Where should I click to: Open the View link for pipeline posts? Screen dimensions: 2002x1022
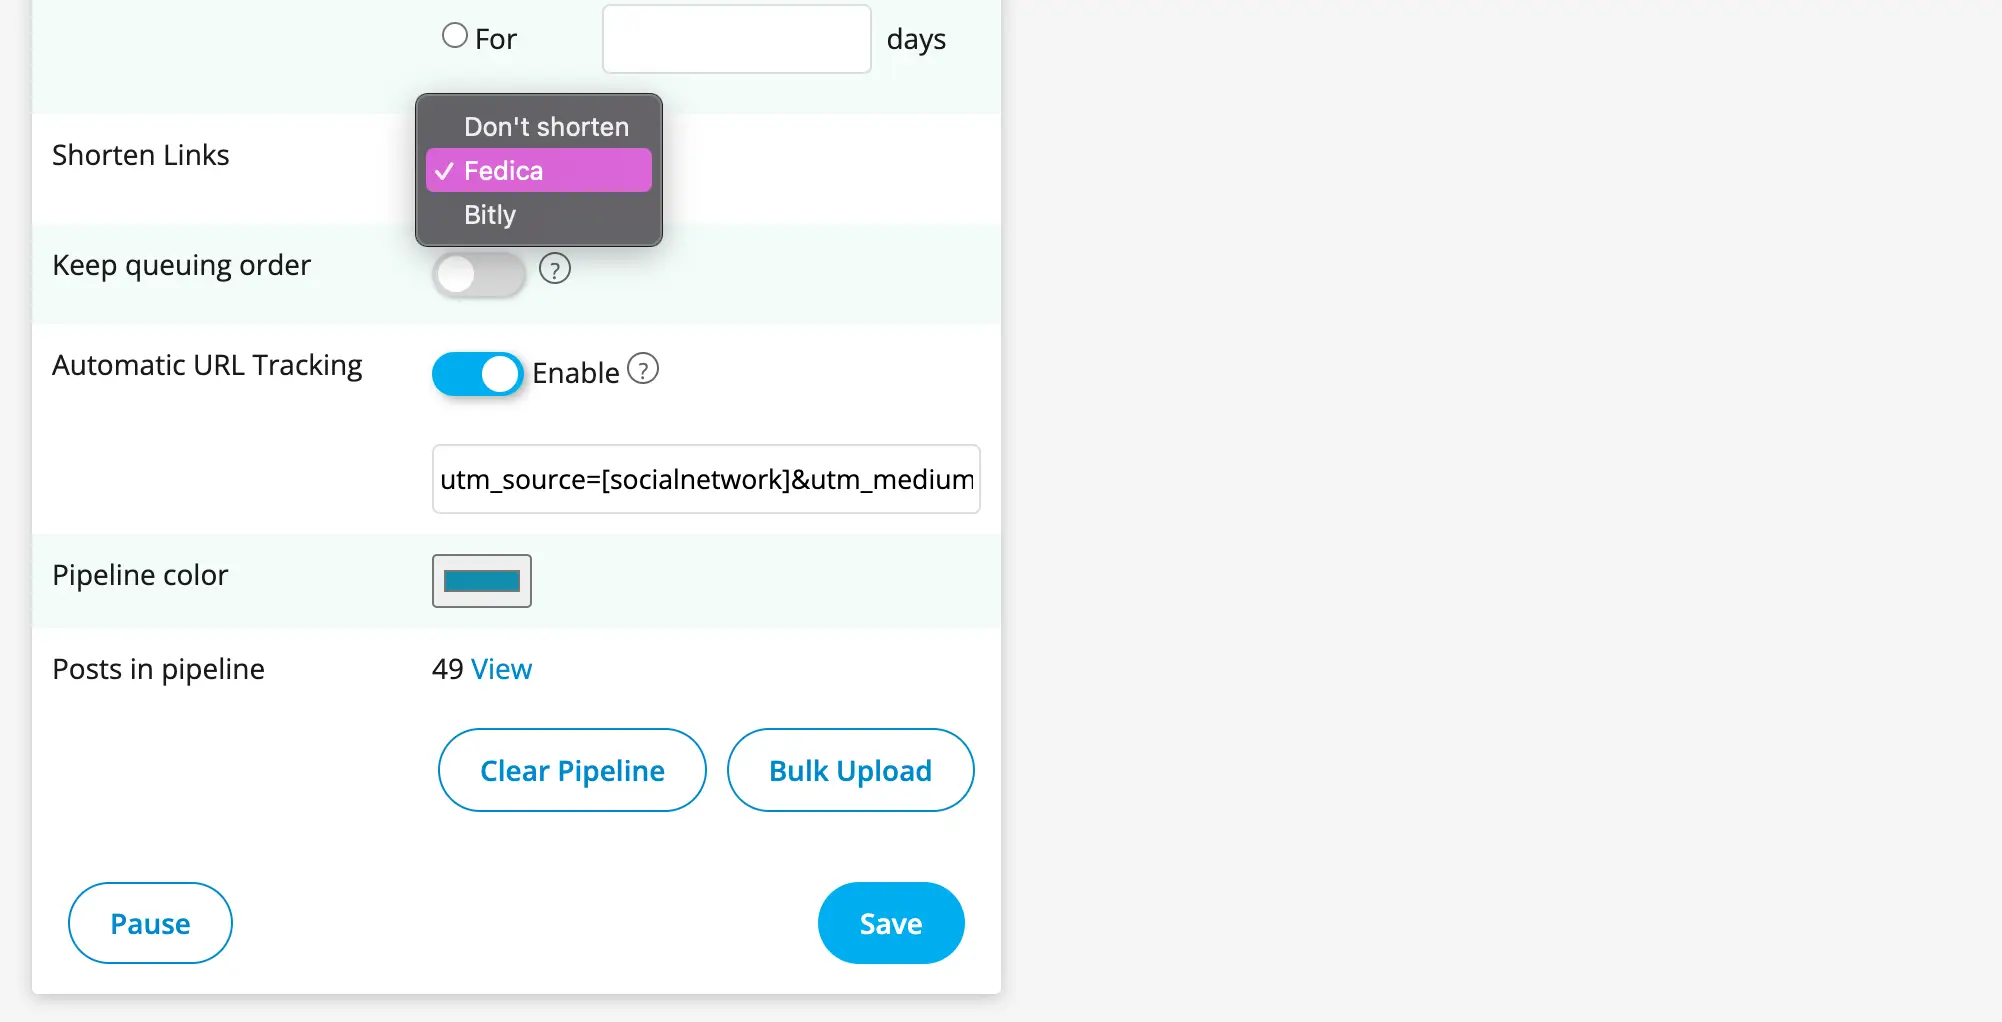[501, 669]
